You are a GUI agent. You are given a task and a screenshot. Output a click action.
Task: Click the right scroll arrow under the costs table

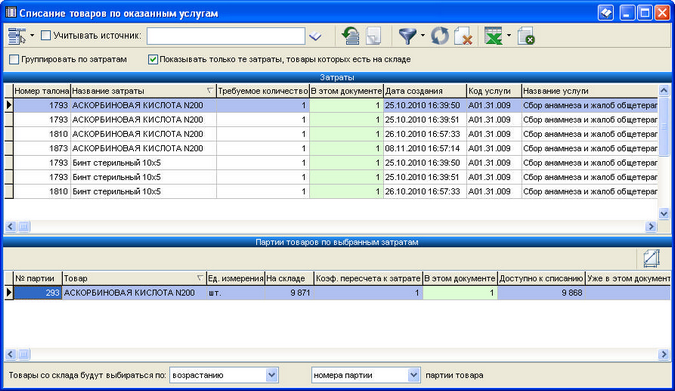click(x=651, y=226)
